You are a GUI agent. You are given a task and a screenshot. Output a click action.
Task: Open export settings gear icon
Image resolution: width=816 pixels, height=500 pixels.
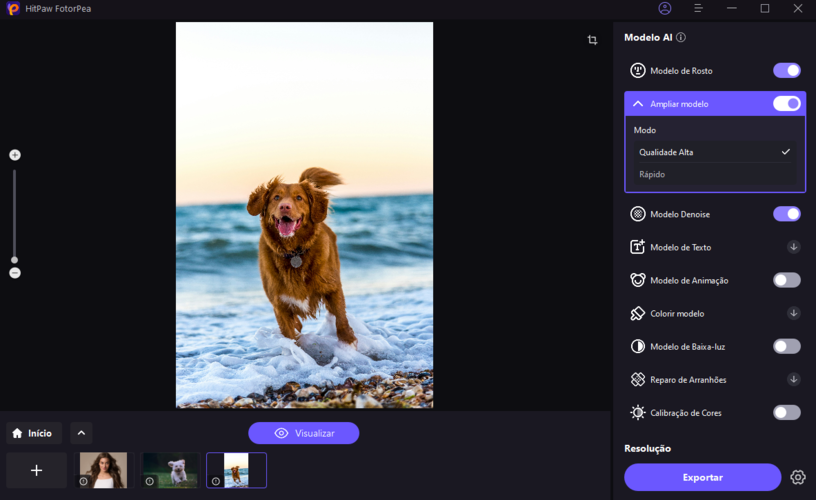coord(798,477)
